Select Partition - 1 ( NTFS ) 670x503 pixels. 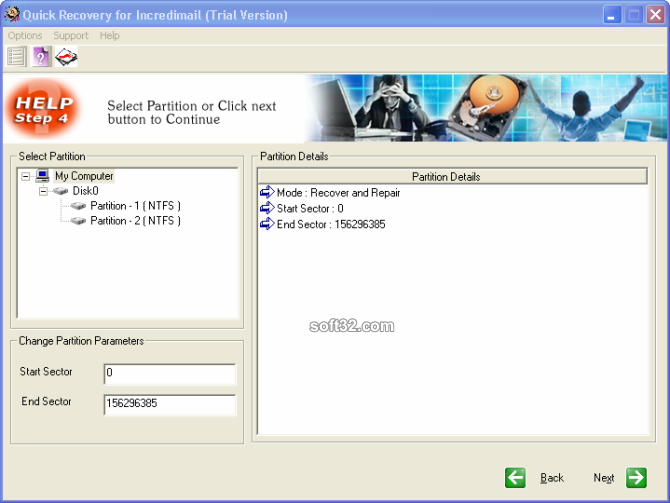point(135,206)
